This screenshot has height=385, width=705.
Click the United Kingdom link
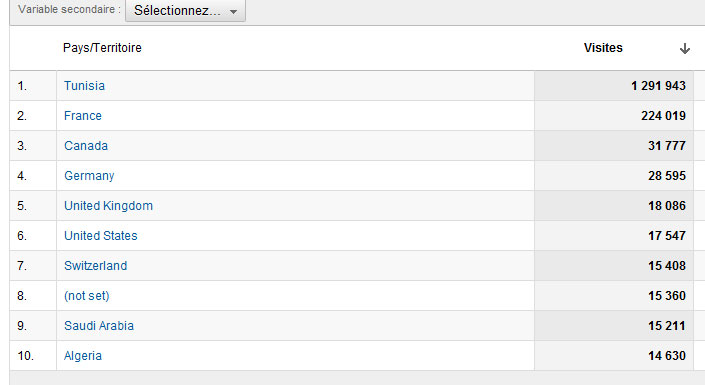(108, 206)
